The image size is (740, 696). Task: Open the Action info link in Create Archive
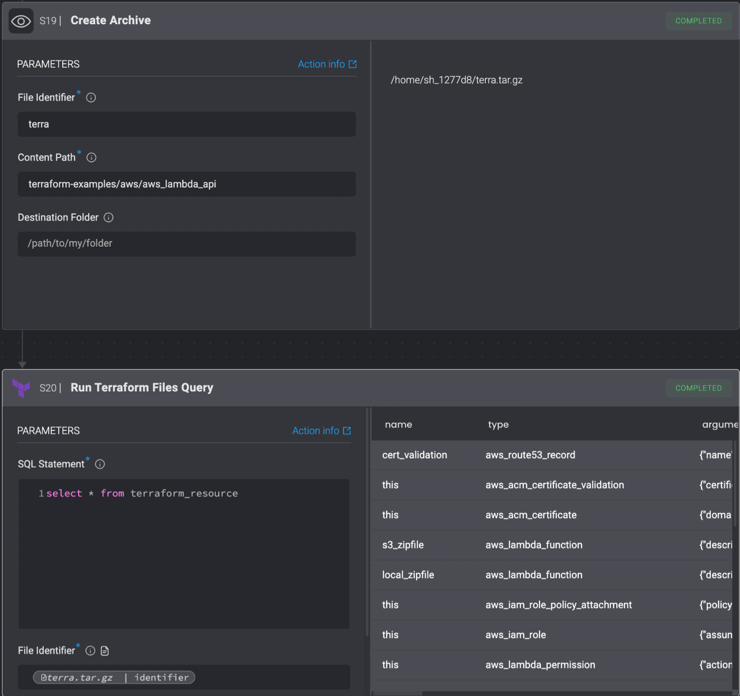pyautogui.click(x=321, y=64)
